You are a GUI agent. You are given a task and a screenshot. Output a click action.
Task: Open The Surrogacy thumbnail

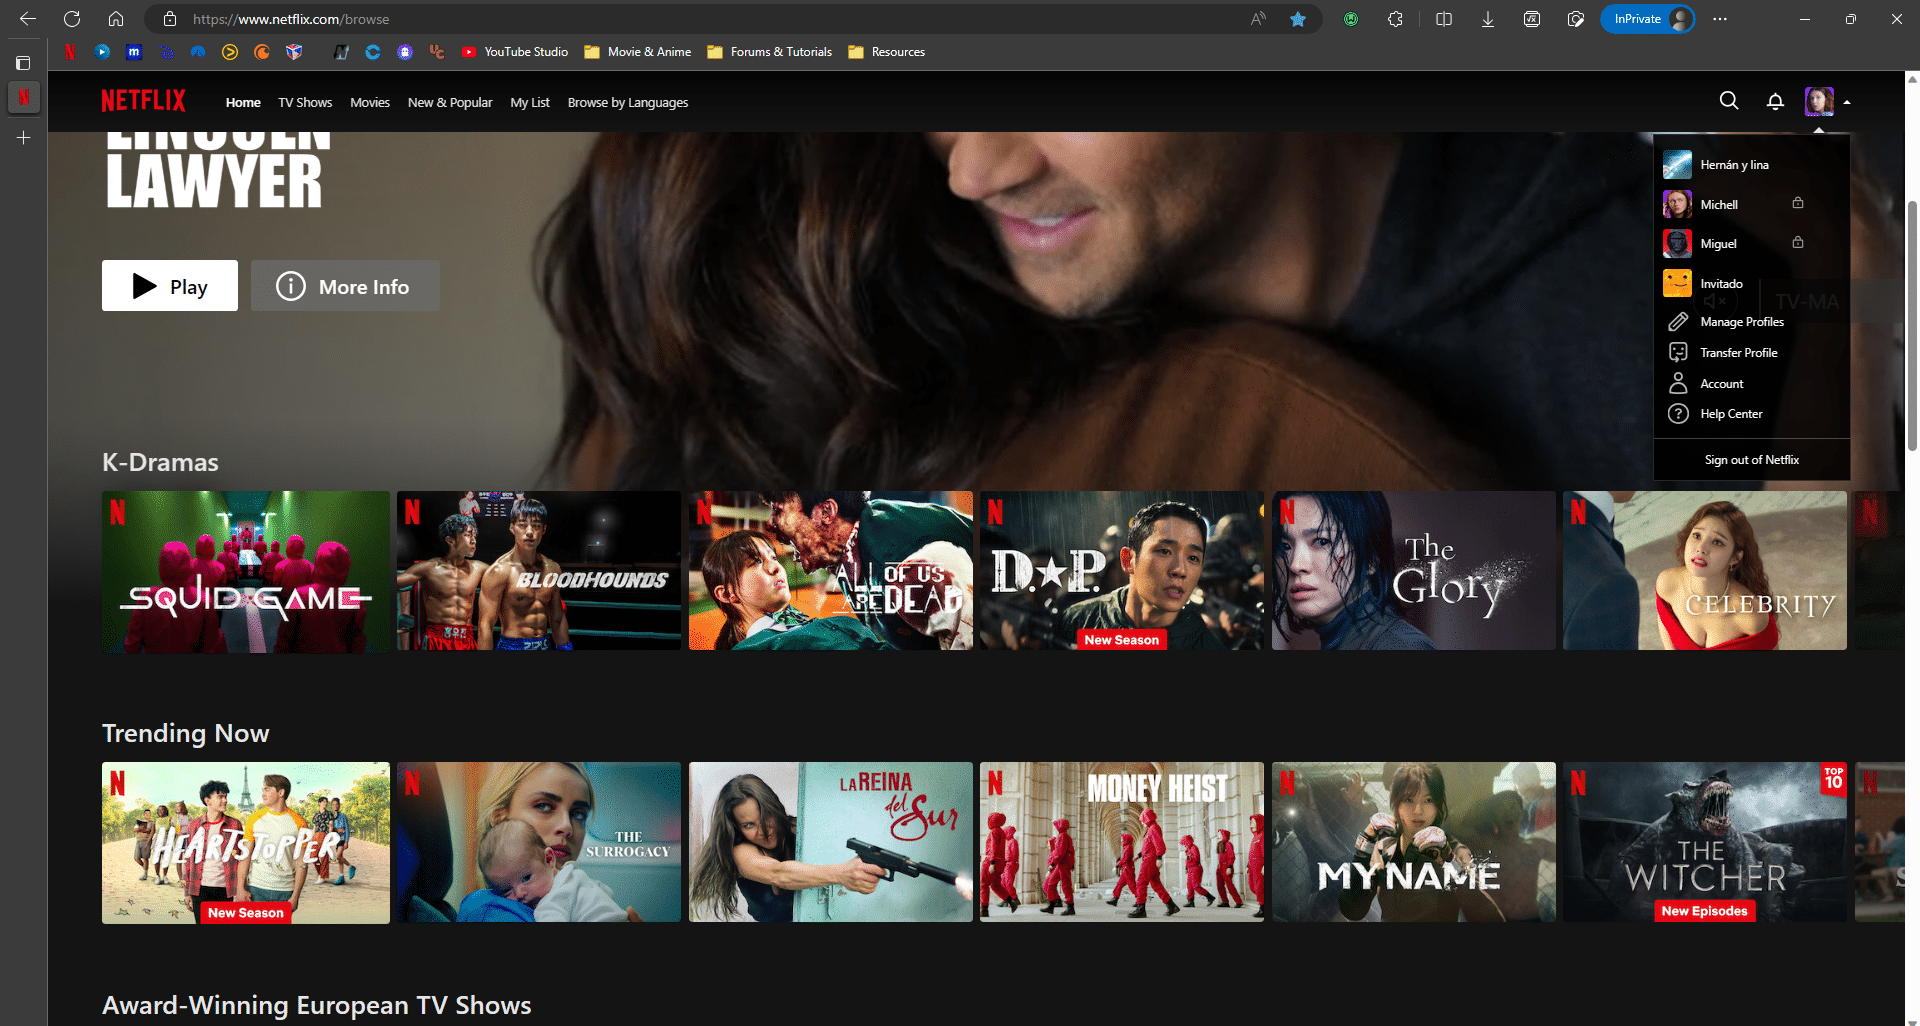539,843
